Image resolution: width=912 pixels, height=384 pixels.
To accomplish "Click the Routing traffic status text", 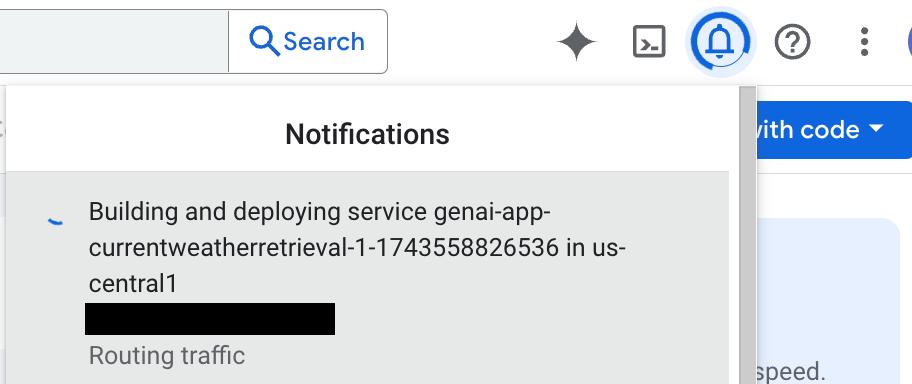I will point(167,355).
